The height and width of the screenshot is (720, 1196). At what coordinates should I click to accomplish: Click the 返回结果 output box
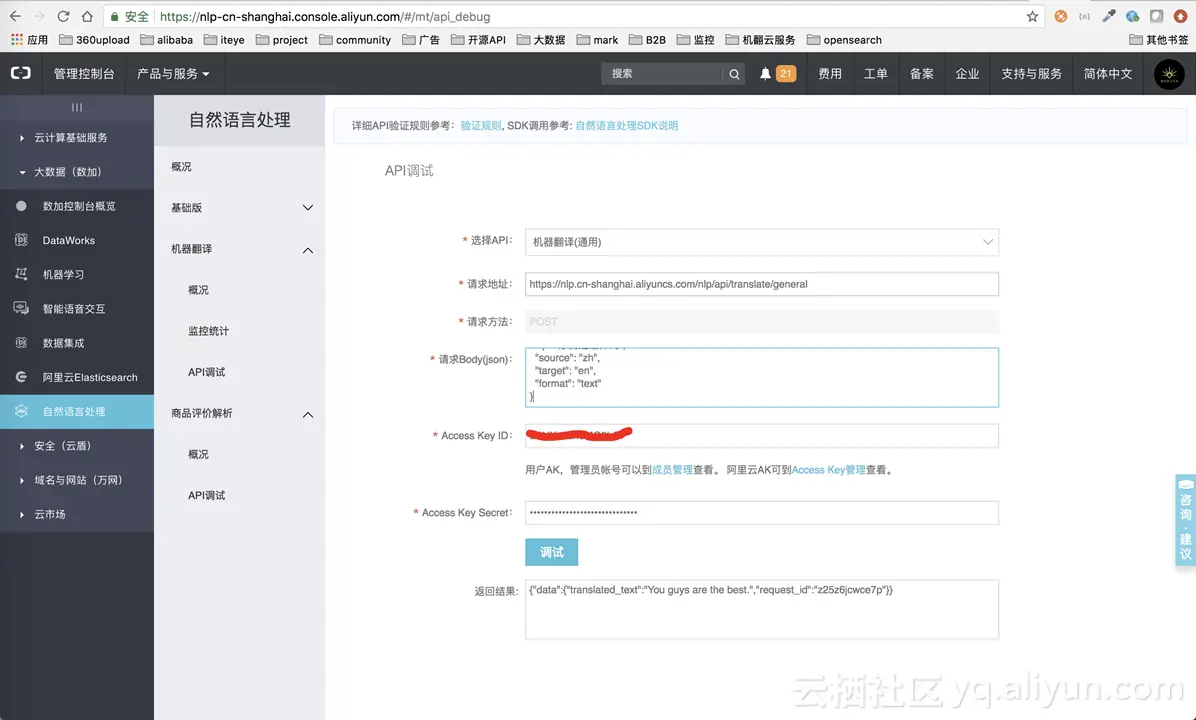click(x=761, y=609)
